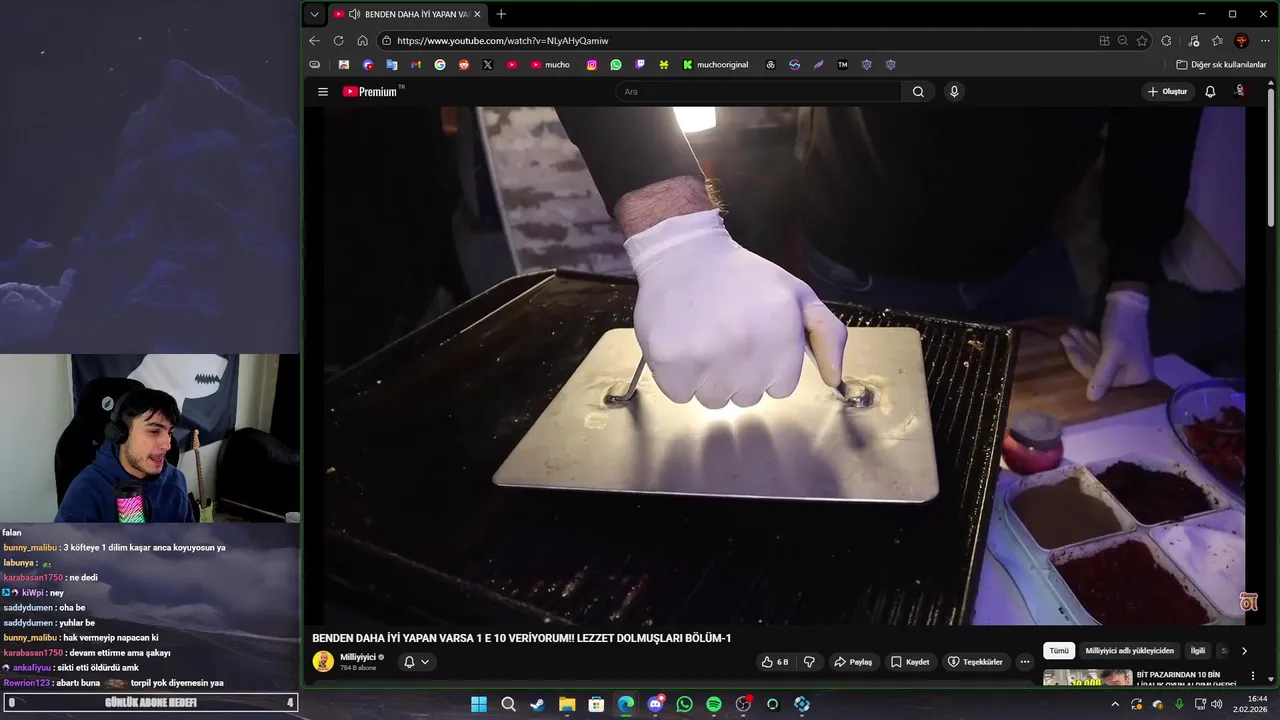Select 'Milliyiyici adlı yükleyiciden' chip
The width and height of the screenshot is (1280, 720).
[x=1130, y=651]
